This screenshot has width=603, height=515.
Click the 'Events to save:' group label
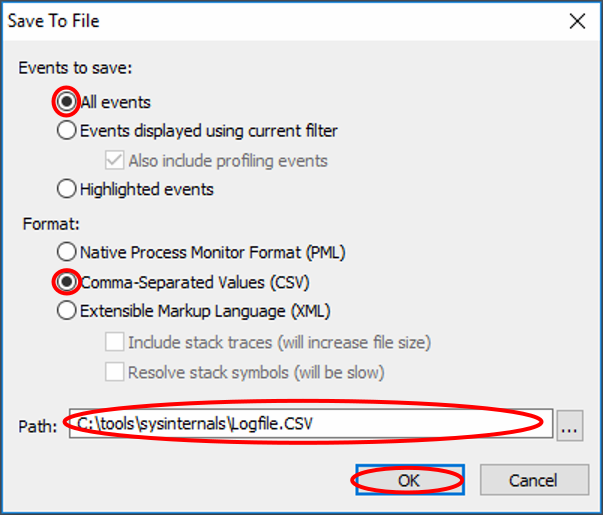[75, 68]
